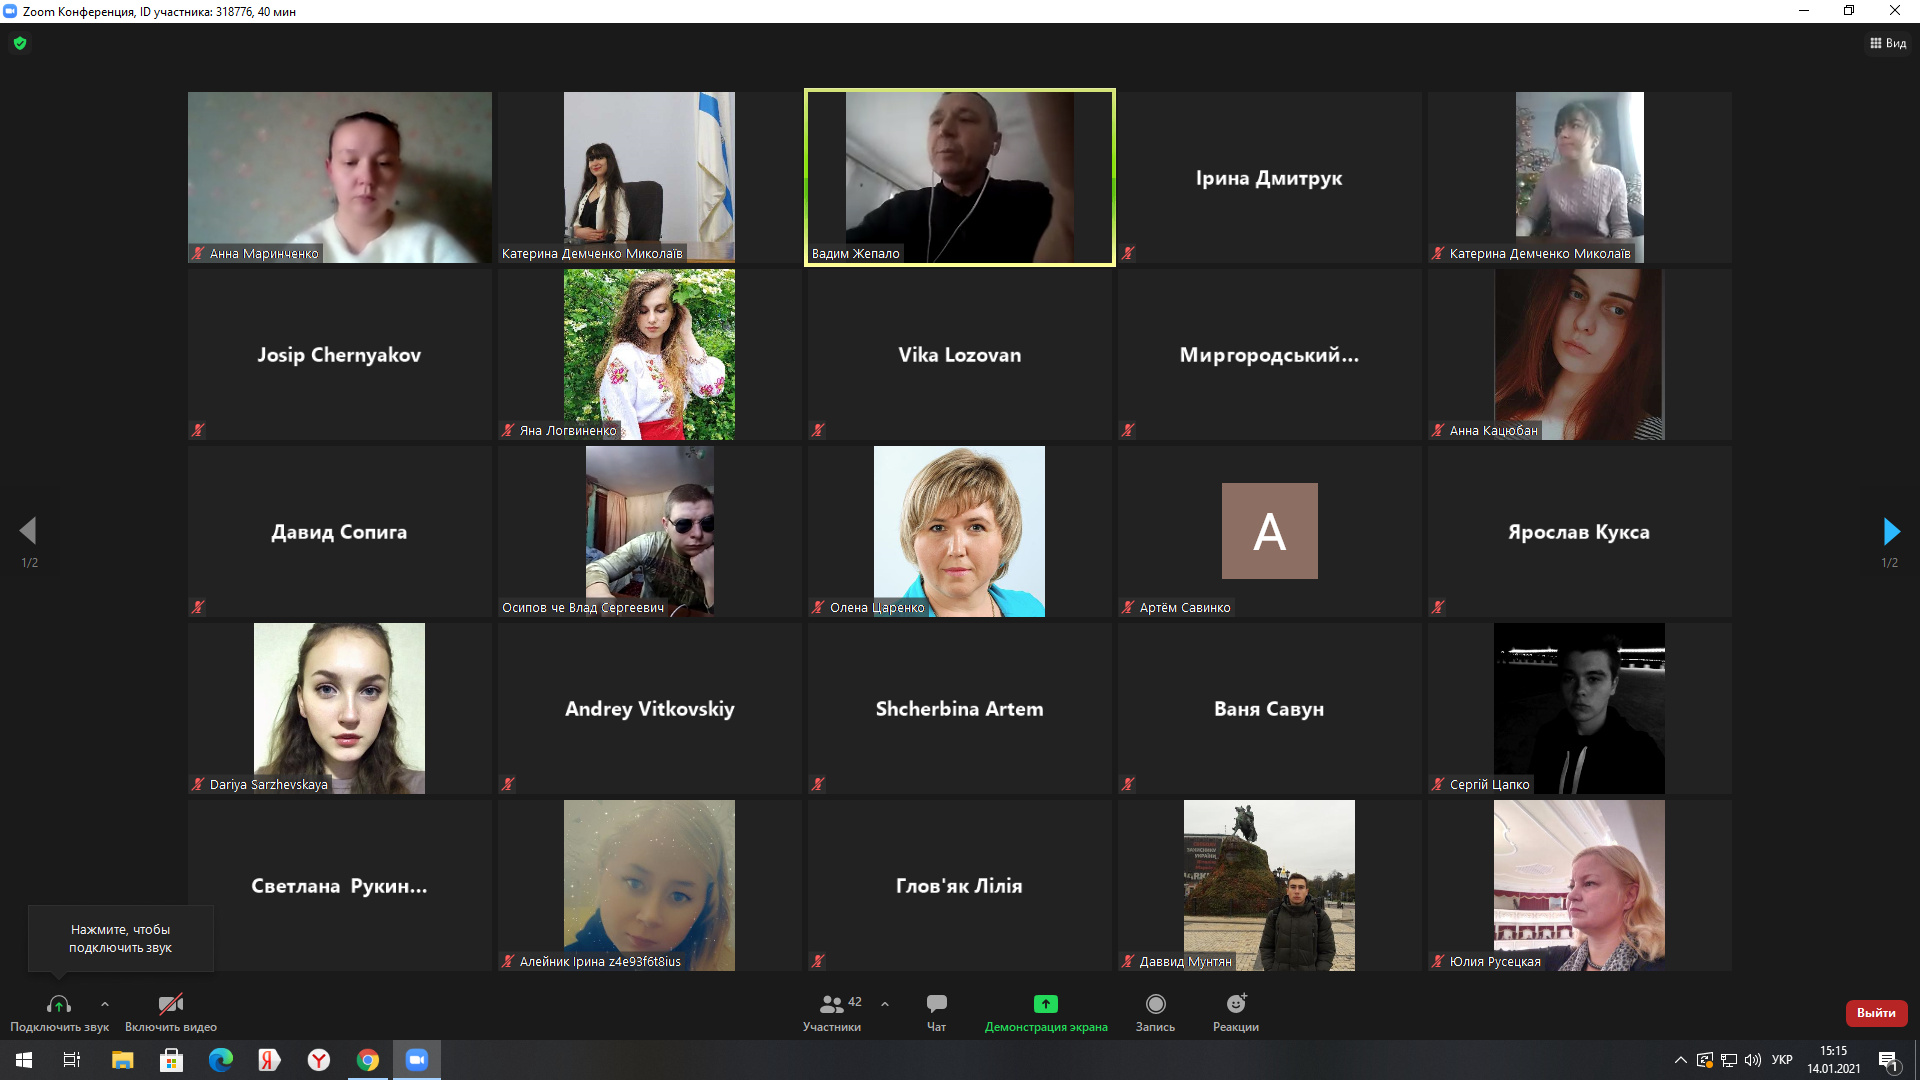The height and width of the screenshot is (1080, 1920).
Task: Open the Вид view menu
Action: pos(1888,43)
